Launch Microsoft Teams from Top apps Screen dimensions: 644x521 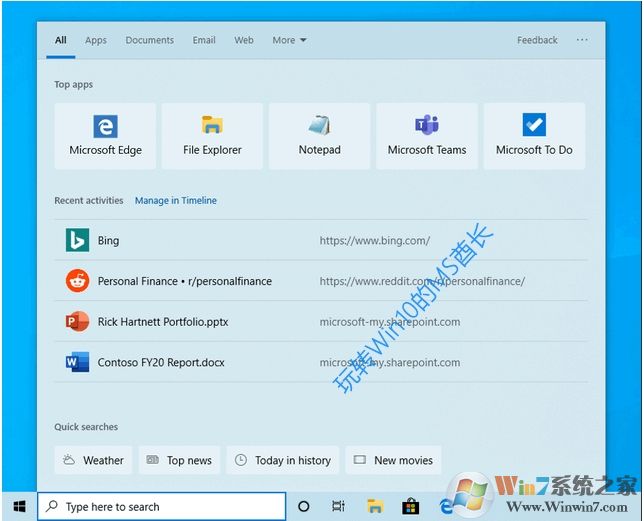tap(427, 136)
